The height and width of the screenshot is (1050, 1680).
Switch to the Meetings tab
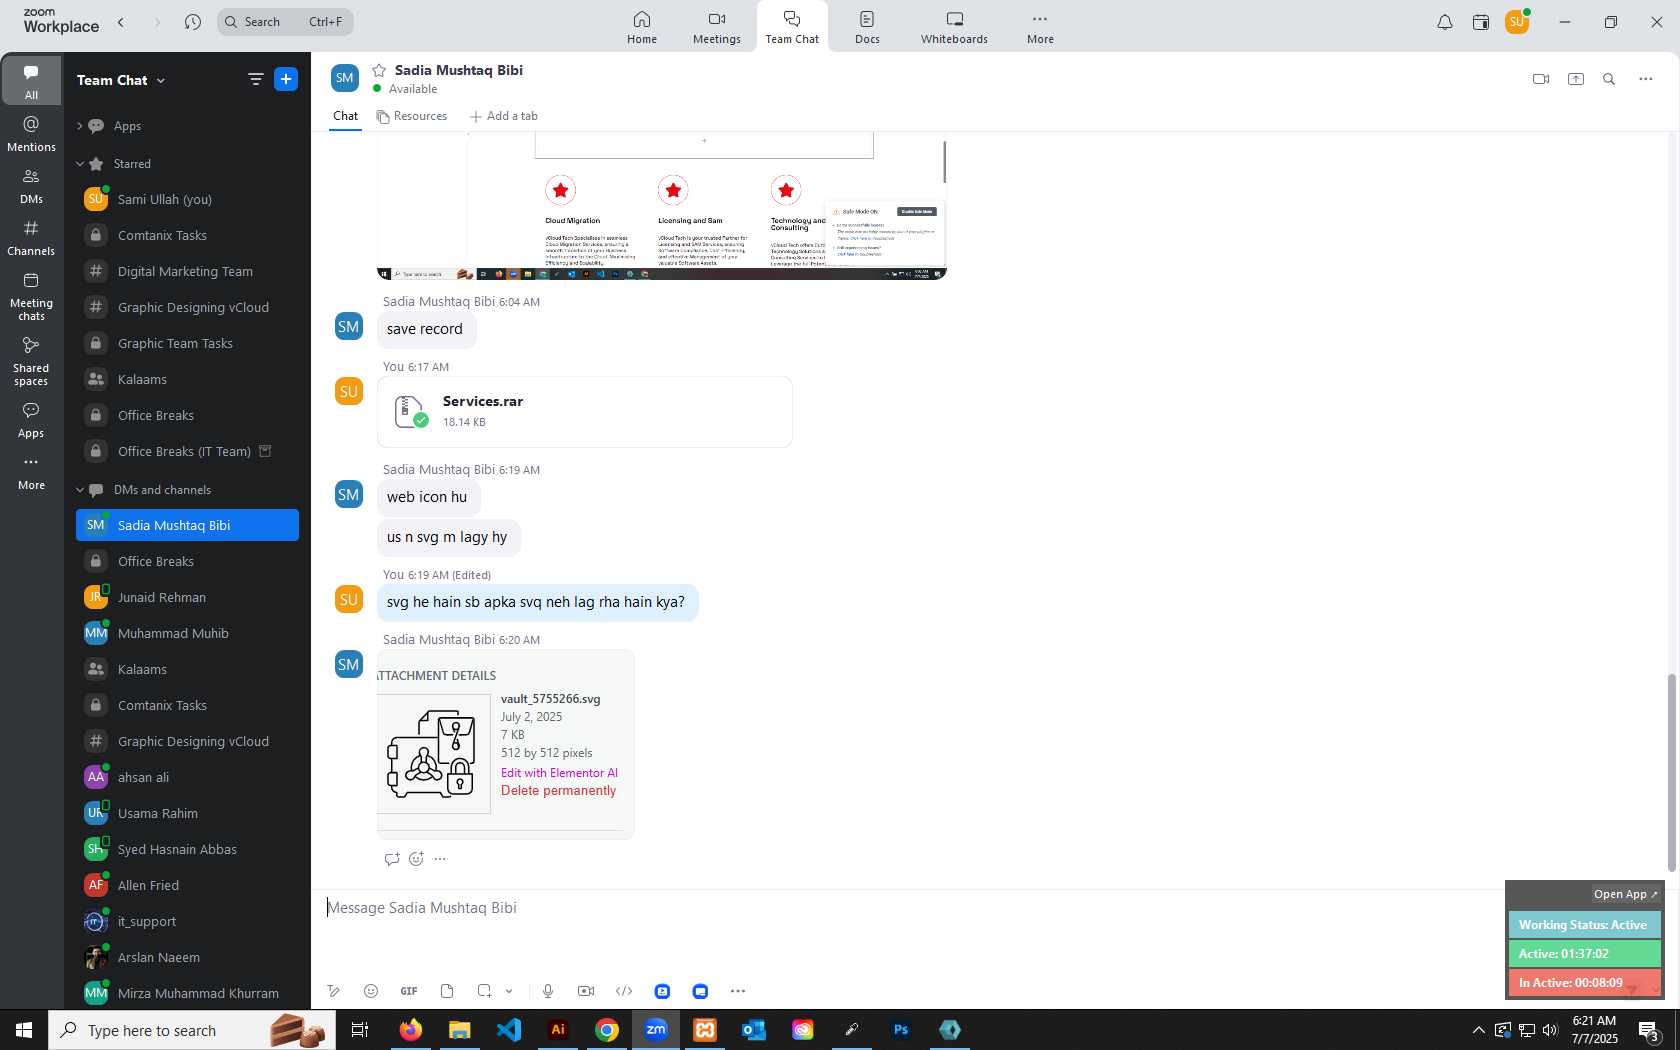[x=717, y=27]
